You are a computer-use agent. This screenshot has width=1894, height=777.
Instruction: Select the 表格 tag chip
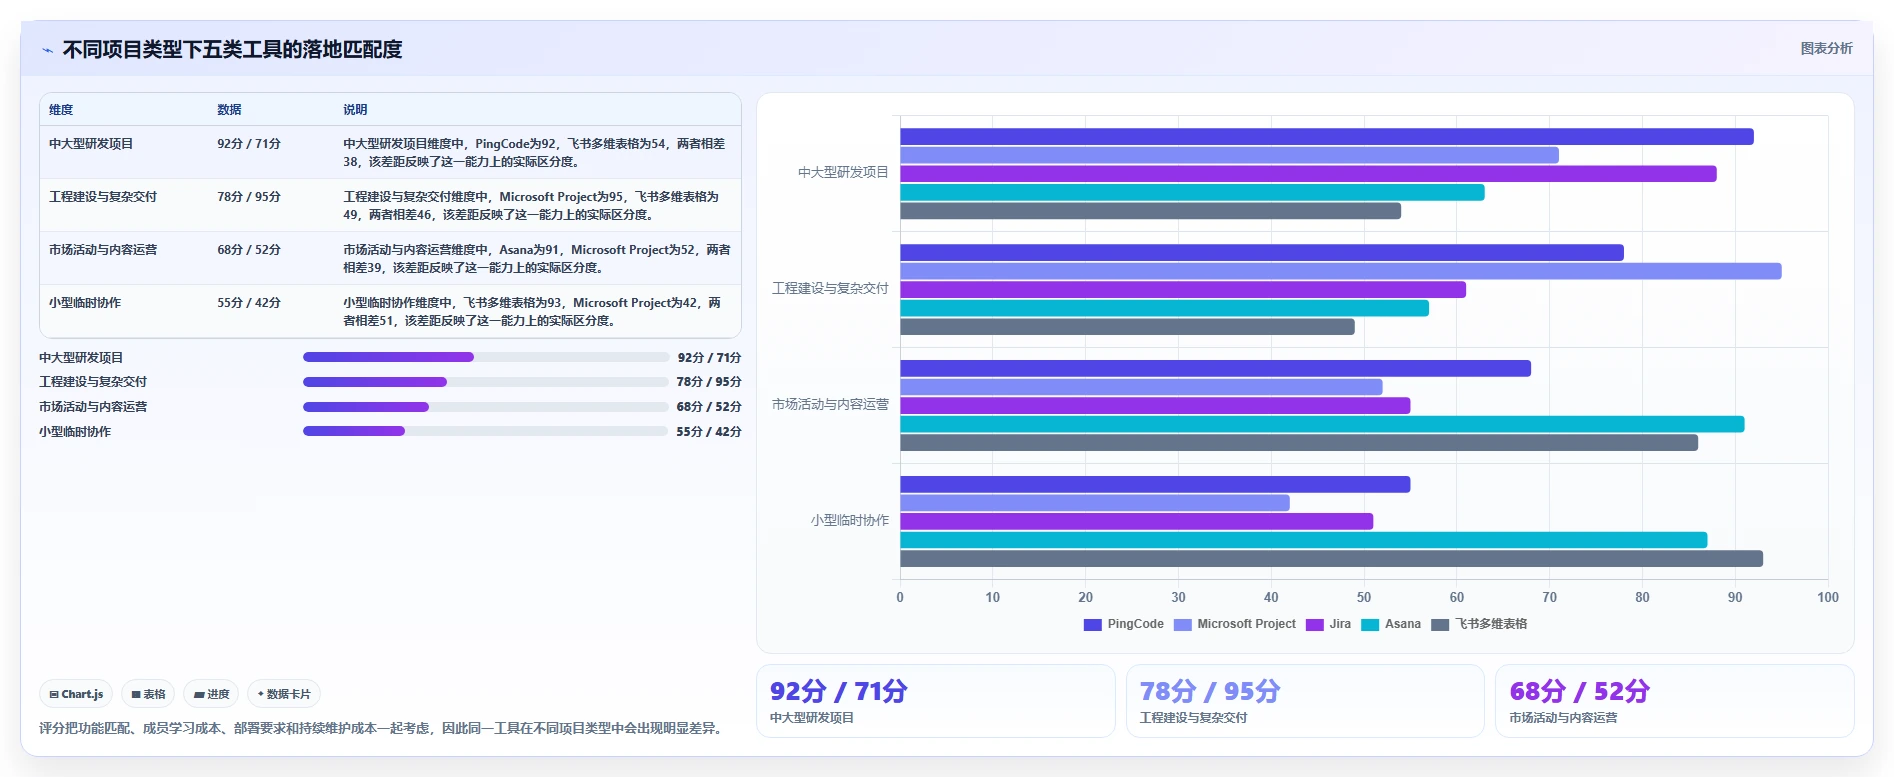(148, 694)
